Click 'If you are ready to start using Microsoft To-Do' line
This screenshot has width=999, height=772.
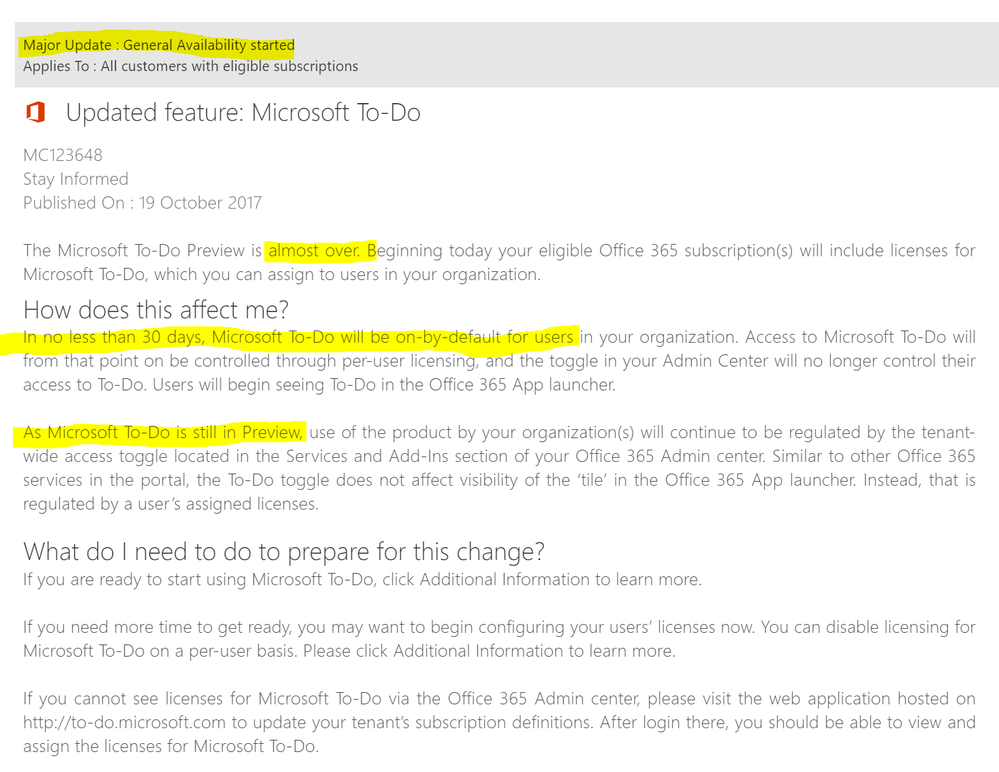[x=362, y=580]
